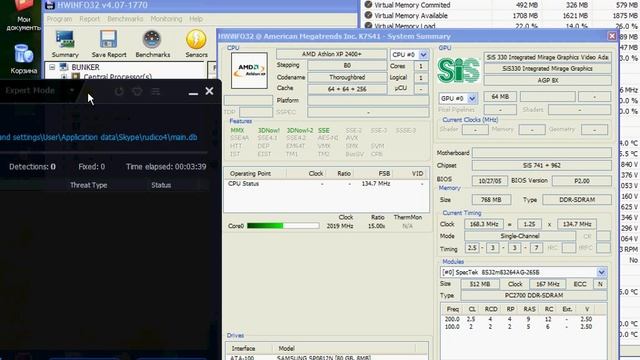
Task: Click the PC2700 DDR-SDRAM module type field
Action: tap(534, 295)
